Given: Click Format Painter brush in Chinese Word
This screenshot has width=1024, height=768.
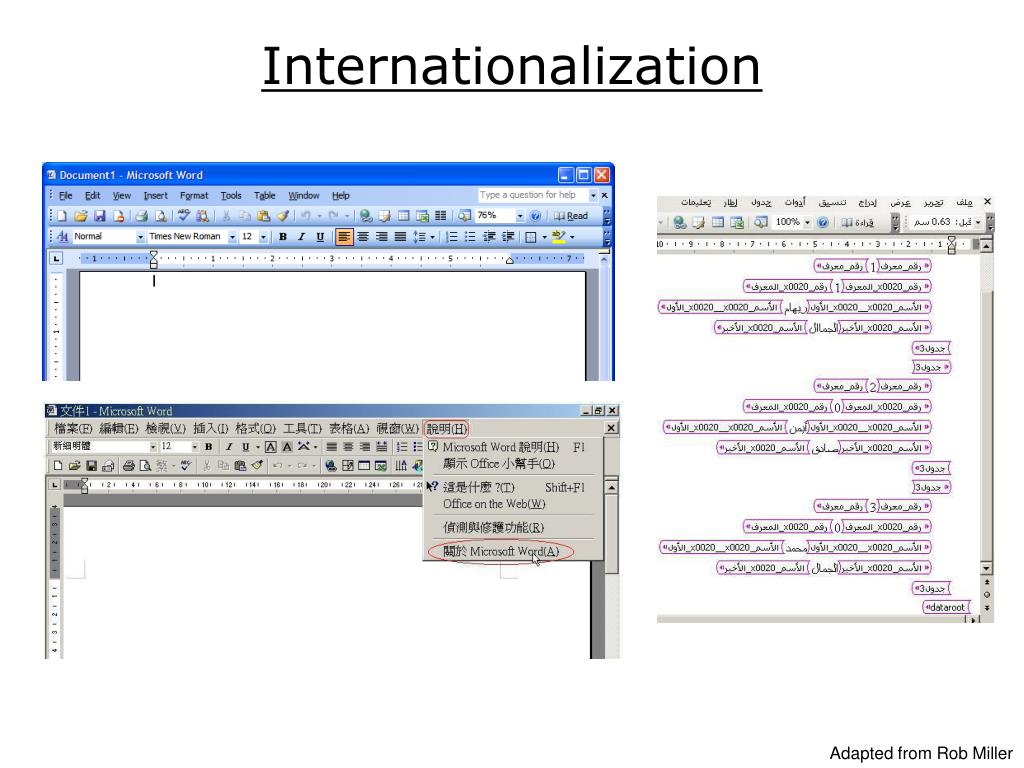Looking at the screenshot, I should point(257,466).
